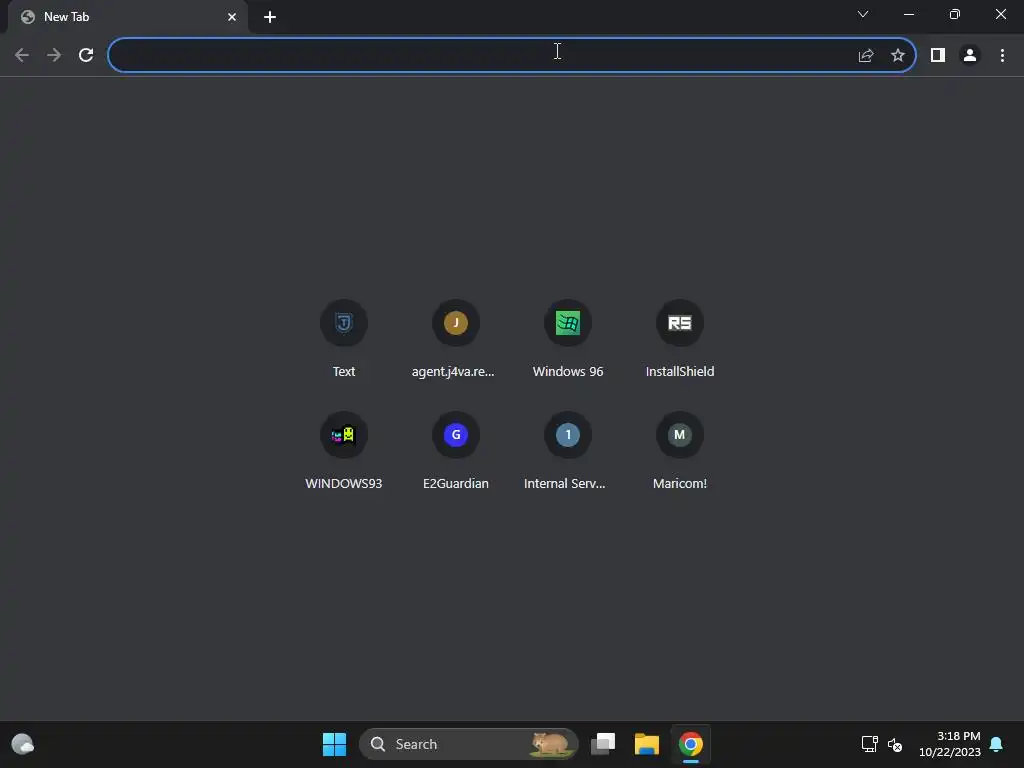Bookmark this tab with the star icon

[x=898, y=56]
